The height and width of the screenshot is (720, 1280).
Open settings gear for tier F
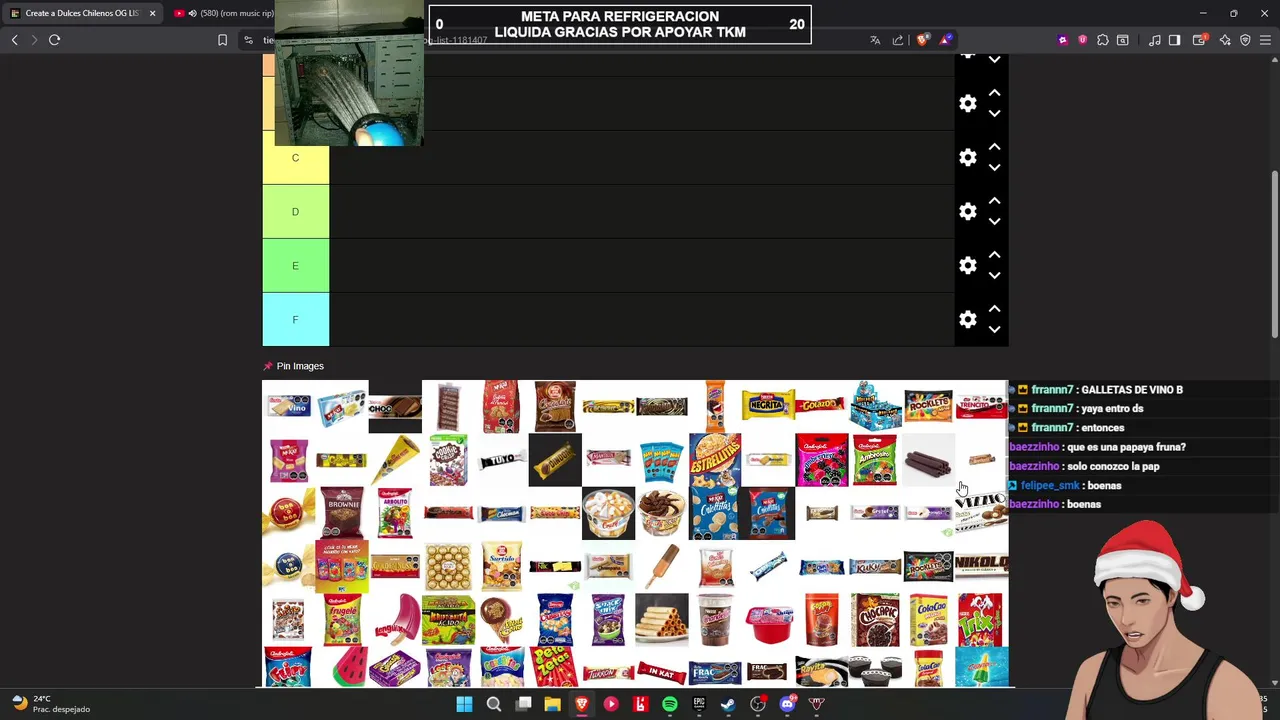click(967, 320)
